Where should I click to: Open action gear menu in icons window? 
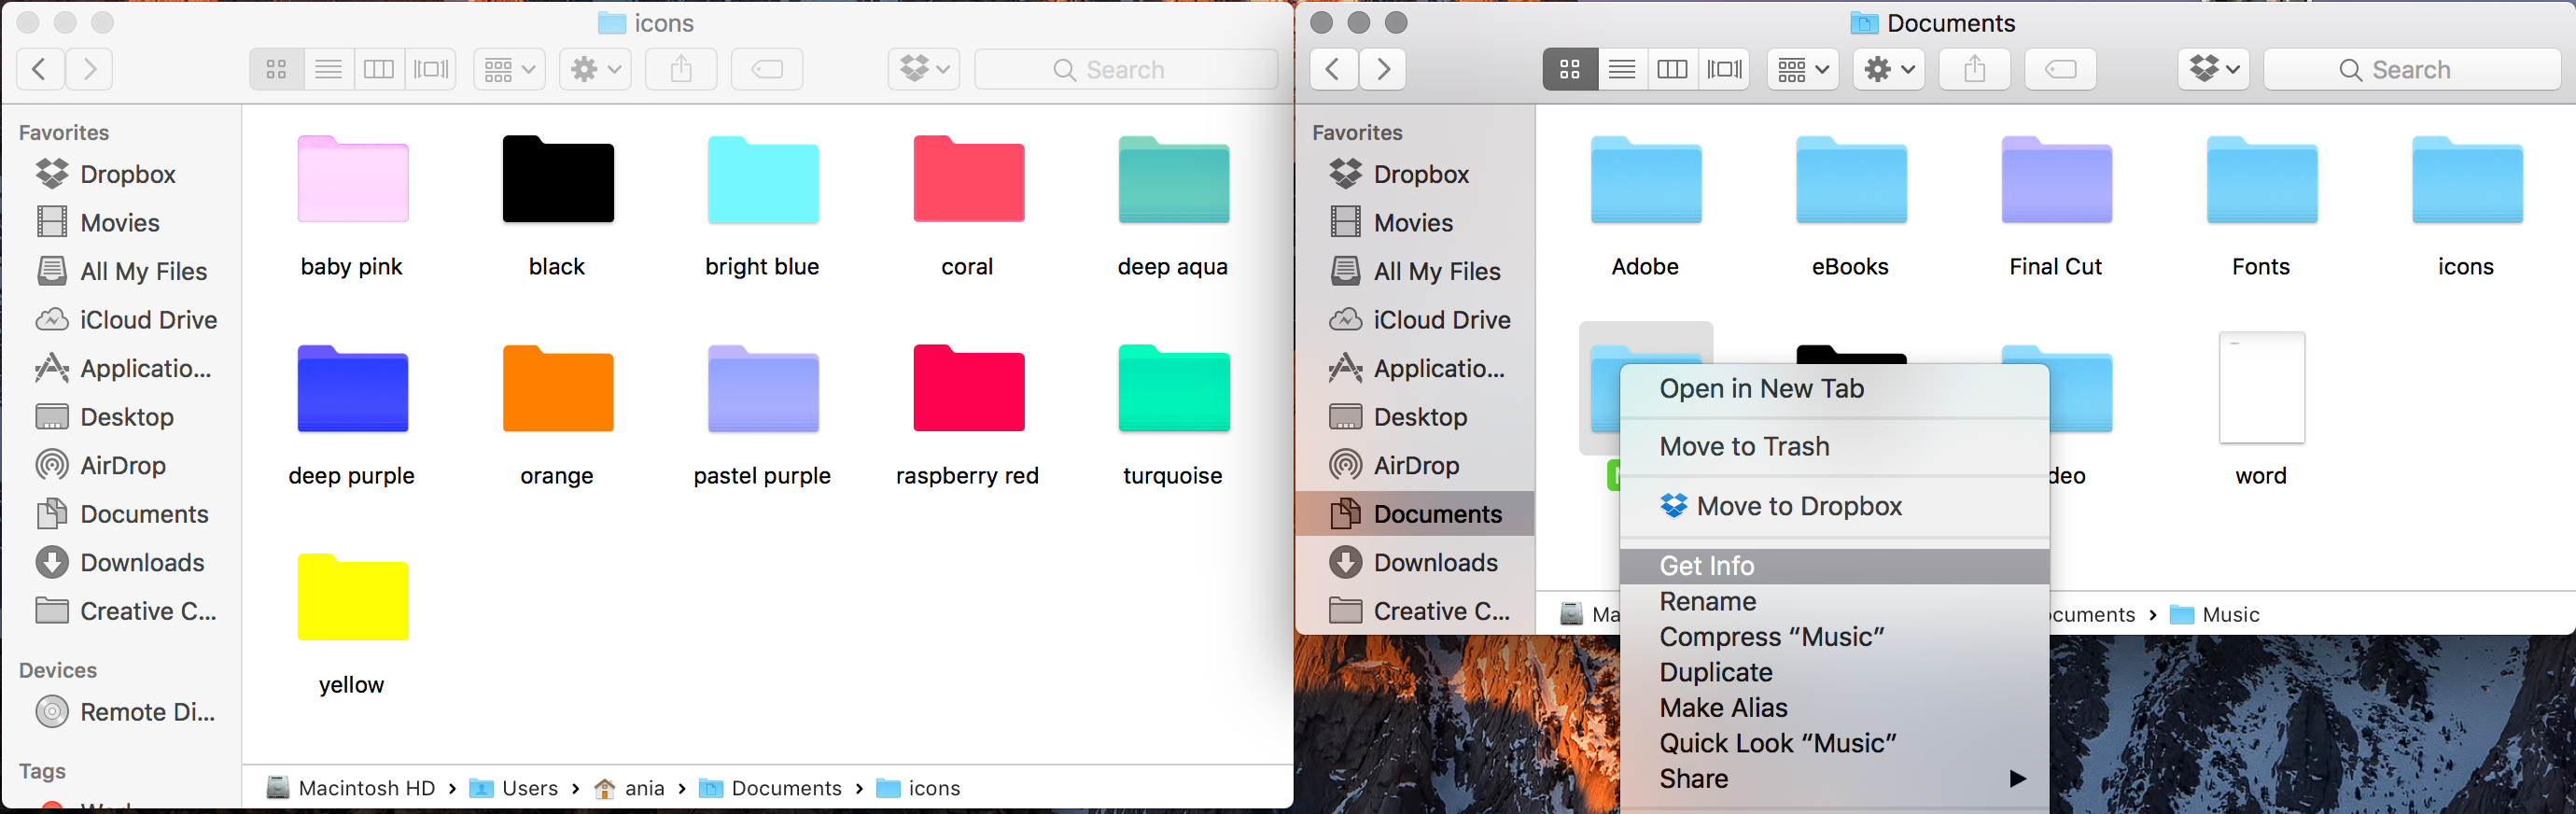596,69
